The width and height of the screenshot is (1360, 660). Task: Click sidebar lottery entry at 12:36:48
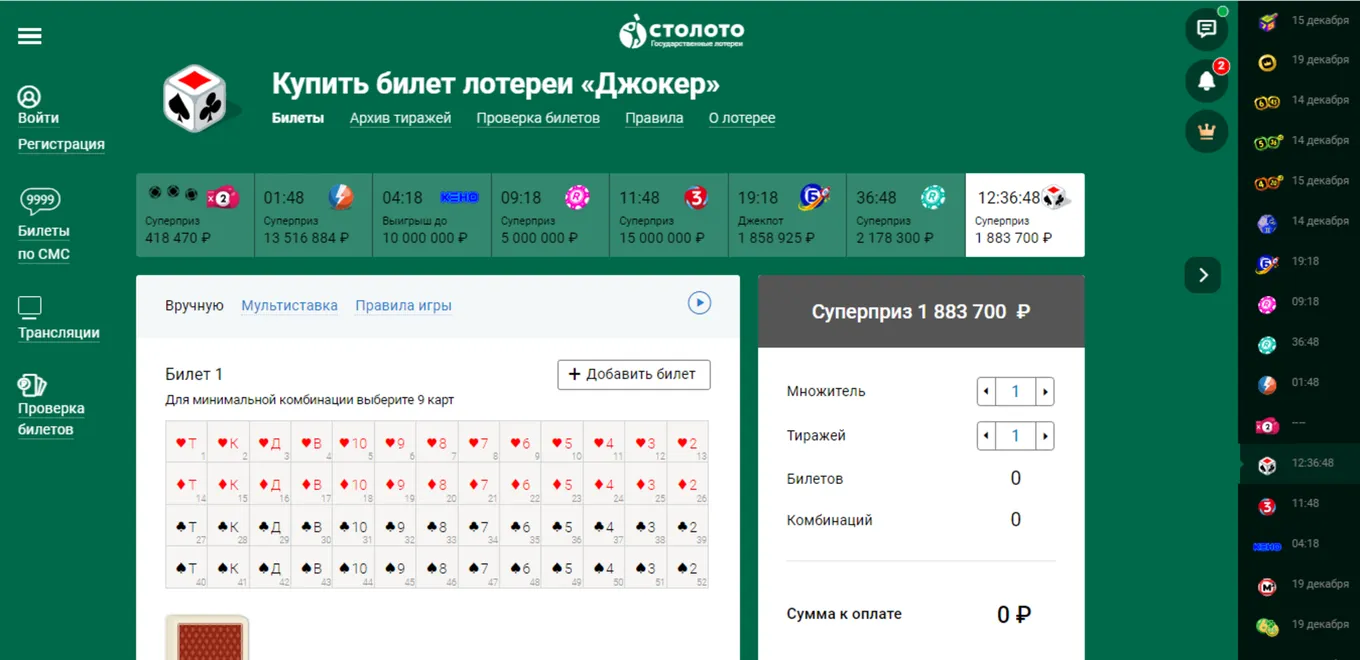(x=1299, y=464)
